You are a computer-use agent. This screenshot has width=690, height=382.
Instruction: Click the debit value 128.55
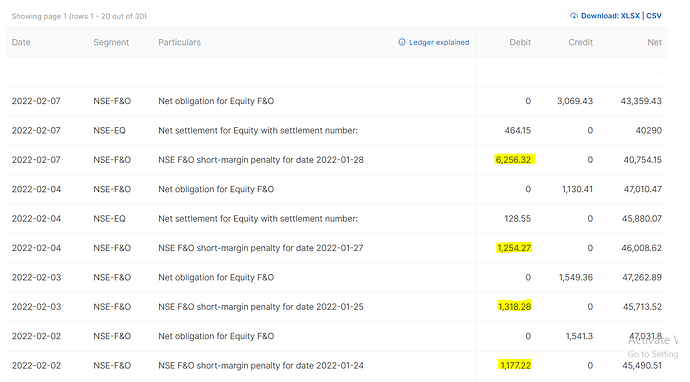coord(518,219)
